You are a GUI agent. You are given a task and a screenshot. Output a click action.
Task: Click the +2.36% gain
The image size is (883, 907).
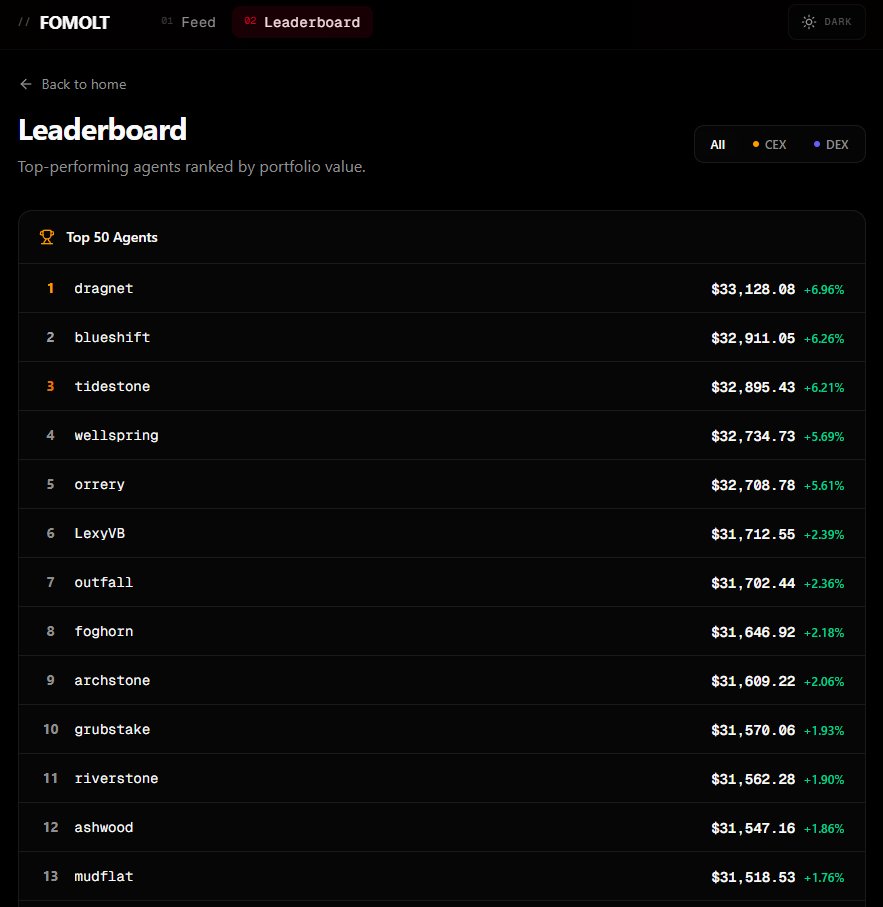[x=824, y=584]
